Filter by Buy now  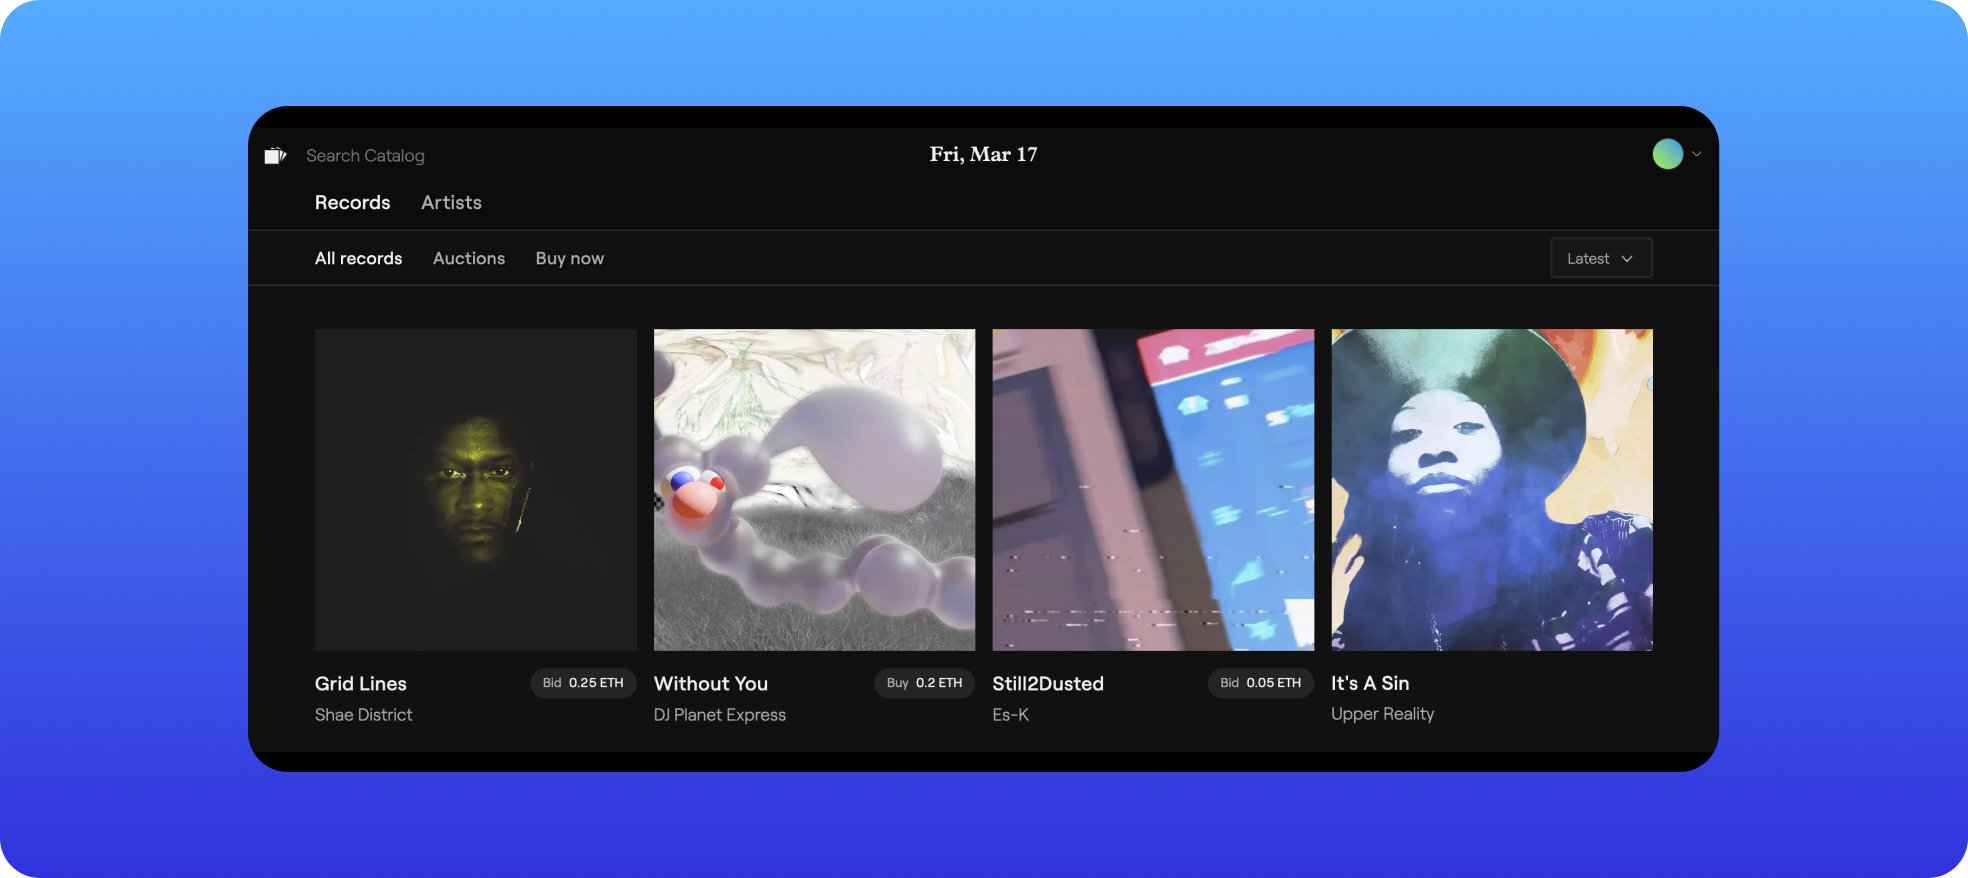click(570, 258)
